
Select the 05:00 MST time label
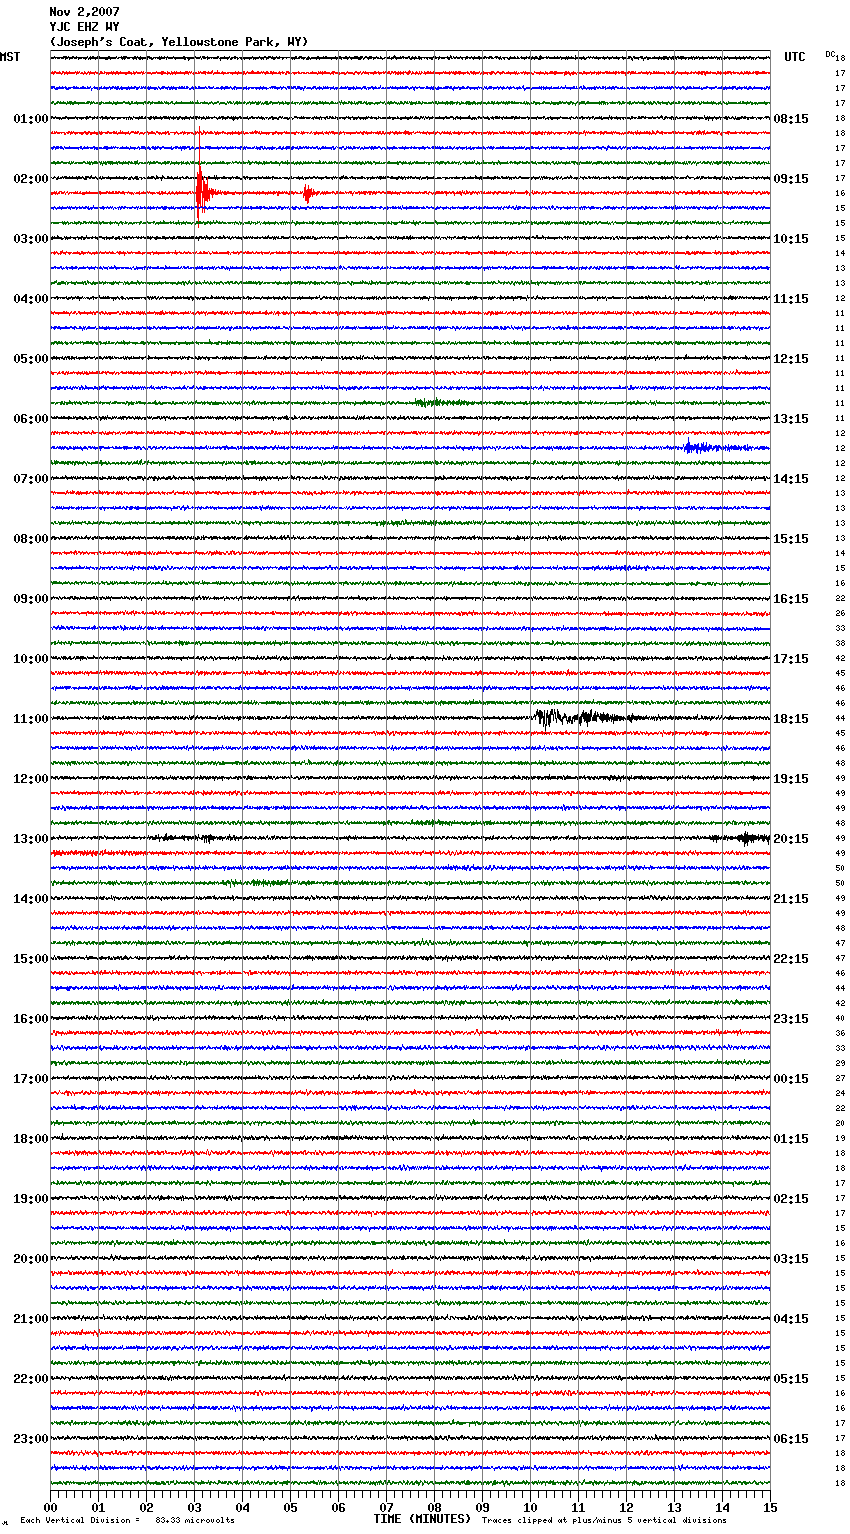coord(30,359)
